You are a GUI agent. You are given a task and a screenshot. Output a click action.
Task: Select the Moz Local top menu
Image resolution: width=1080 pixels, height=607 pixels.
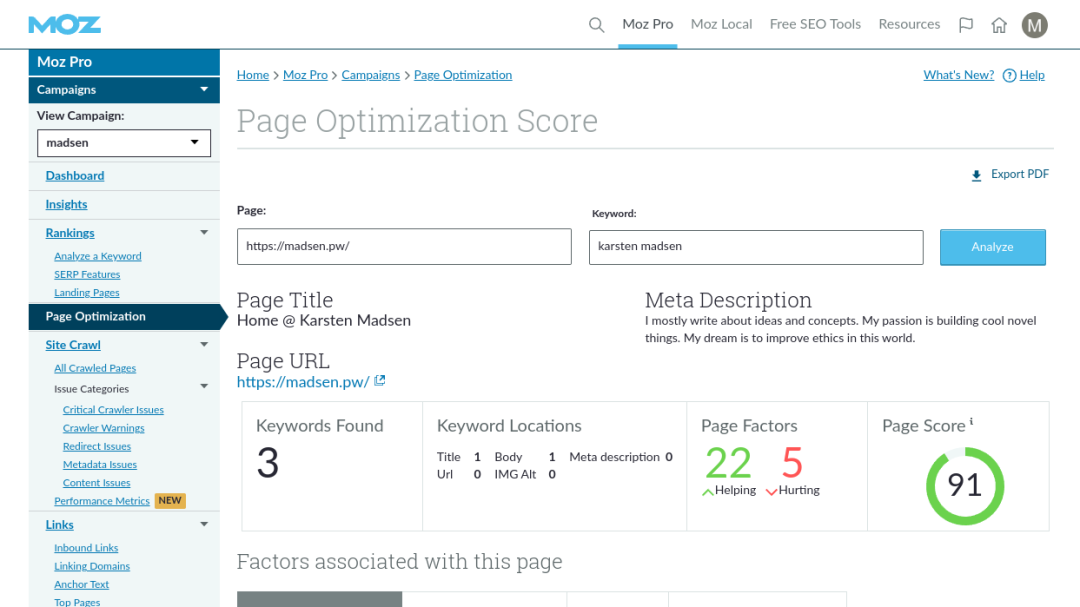click(721, 25)
